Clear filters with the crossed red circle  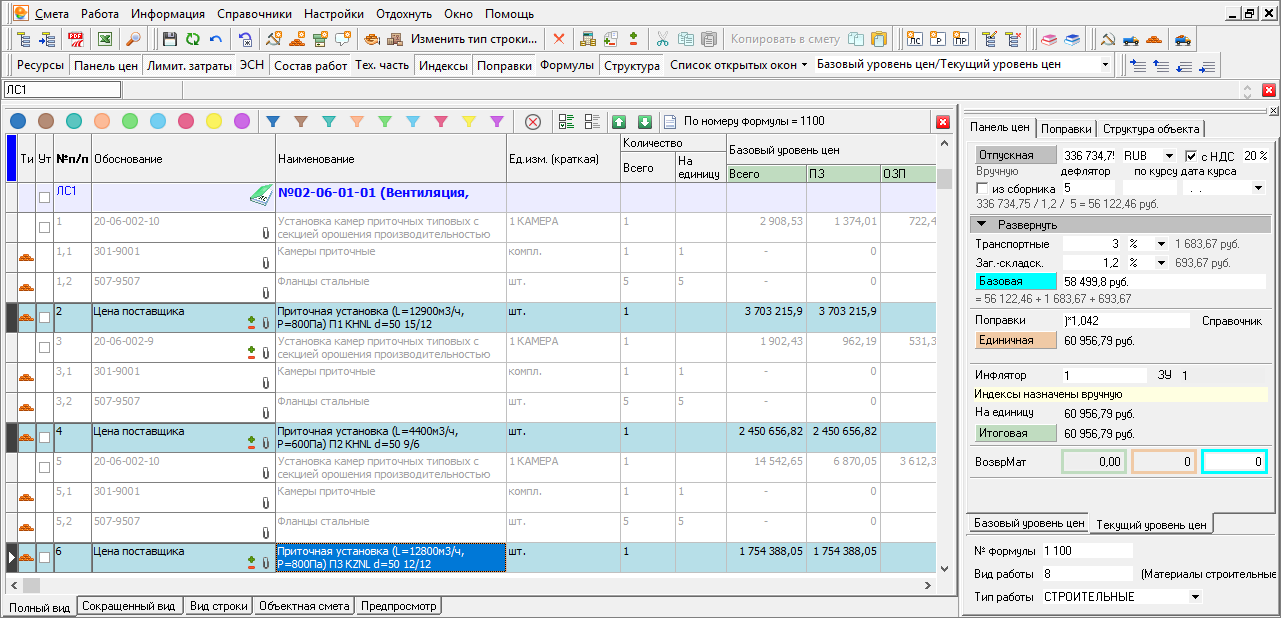533,121
